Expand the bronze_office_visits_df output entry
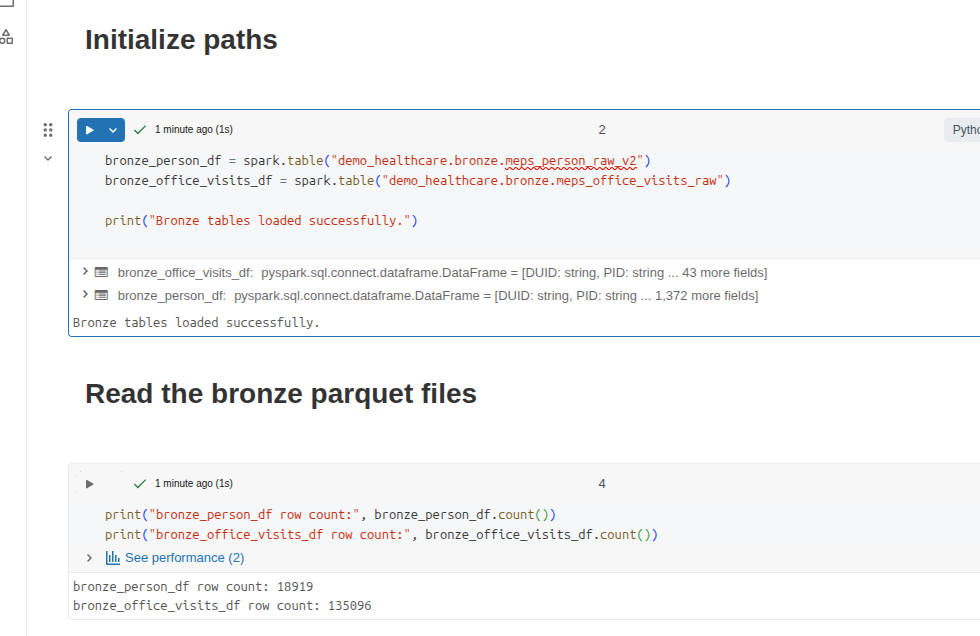980x636 pixels. [84, 271]
